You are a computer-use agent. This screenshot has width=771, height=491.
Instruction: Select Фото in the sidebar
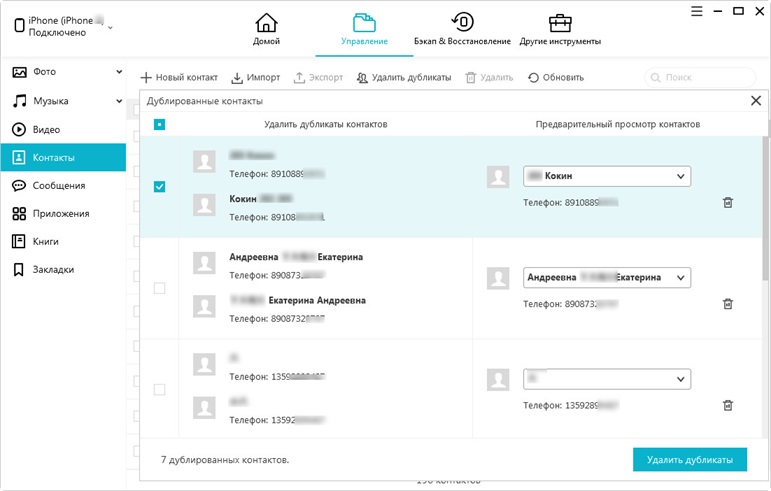pos(44,72)
